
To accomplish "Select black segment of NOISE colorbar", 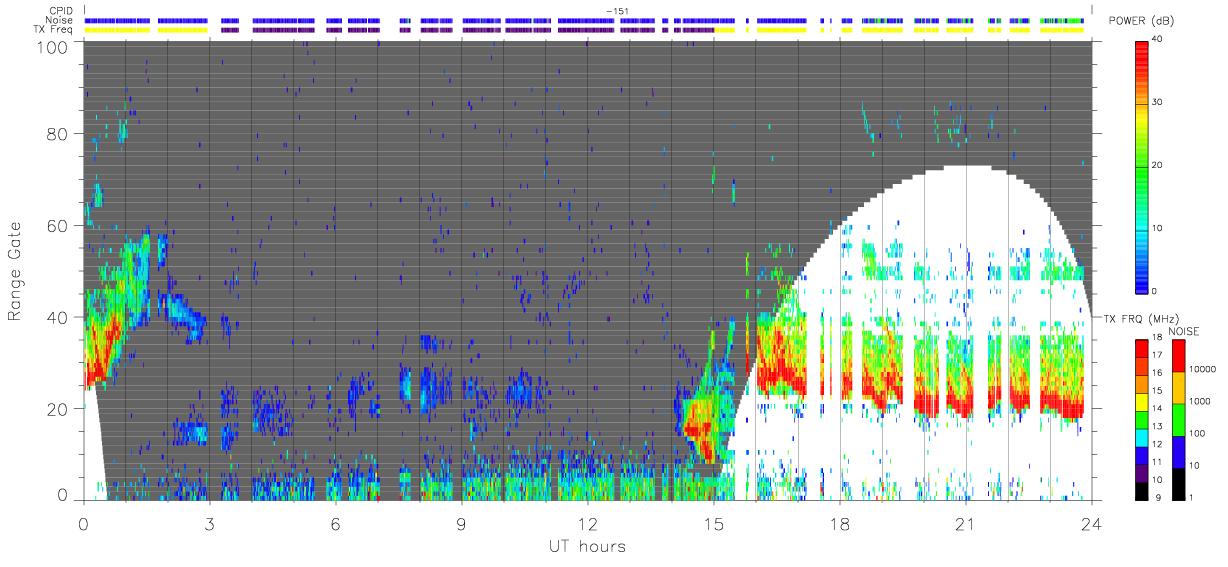I will click(1180, 483).
